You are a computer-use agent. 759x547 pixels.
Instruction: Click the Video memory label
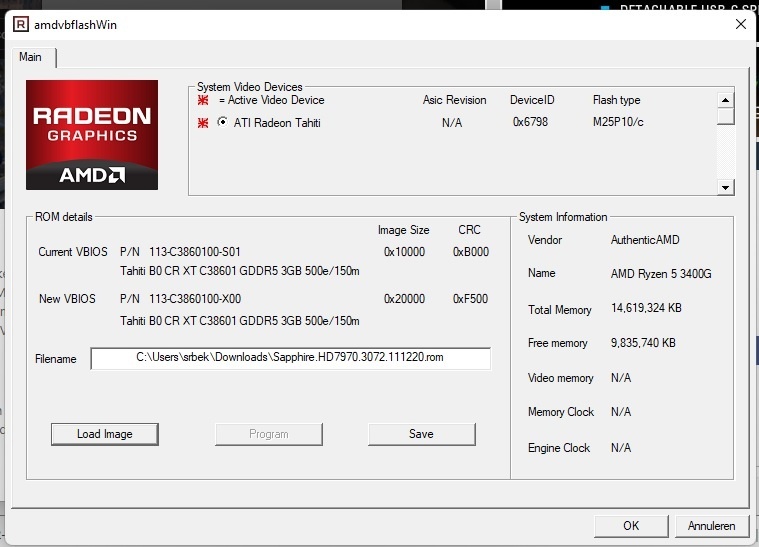561,378
